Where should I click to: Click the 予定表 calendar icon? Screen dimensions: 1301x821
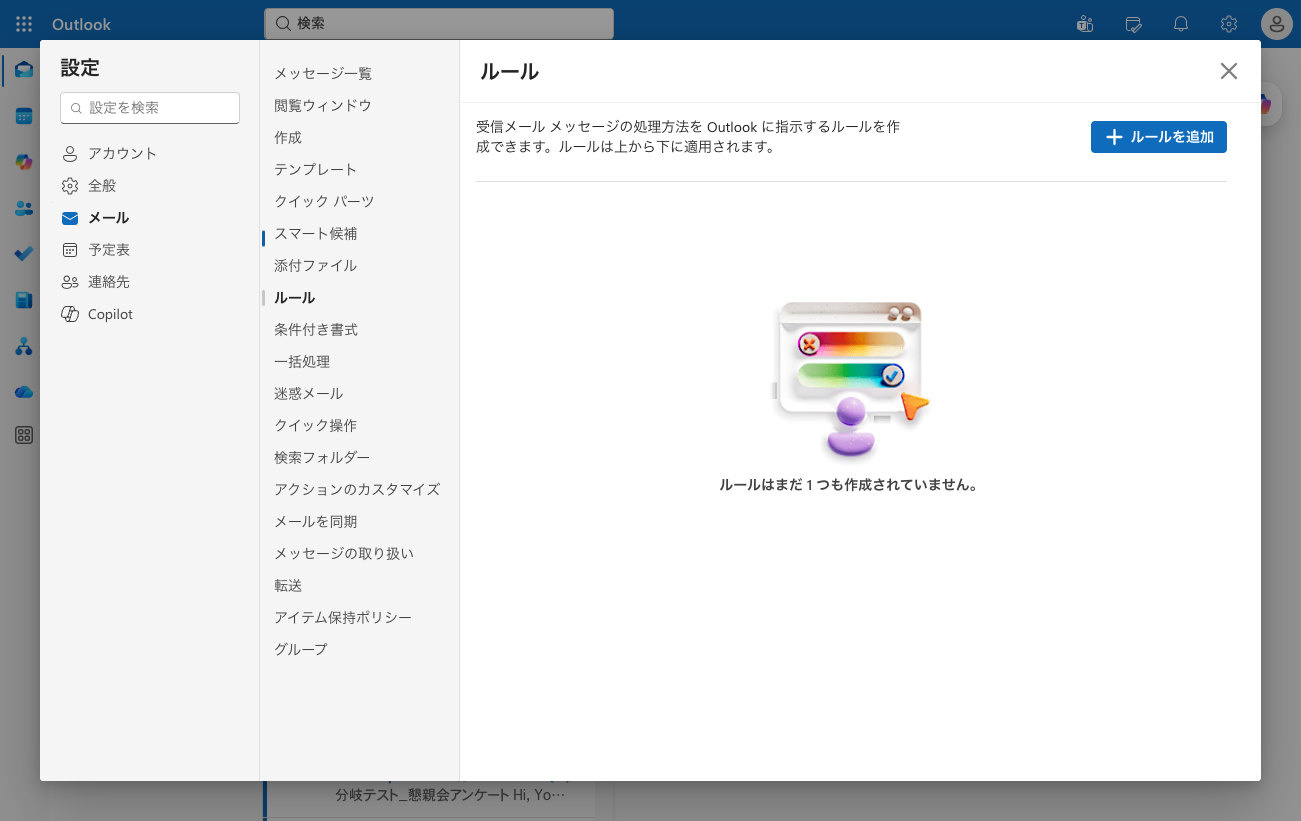point(70,250)
